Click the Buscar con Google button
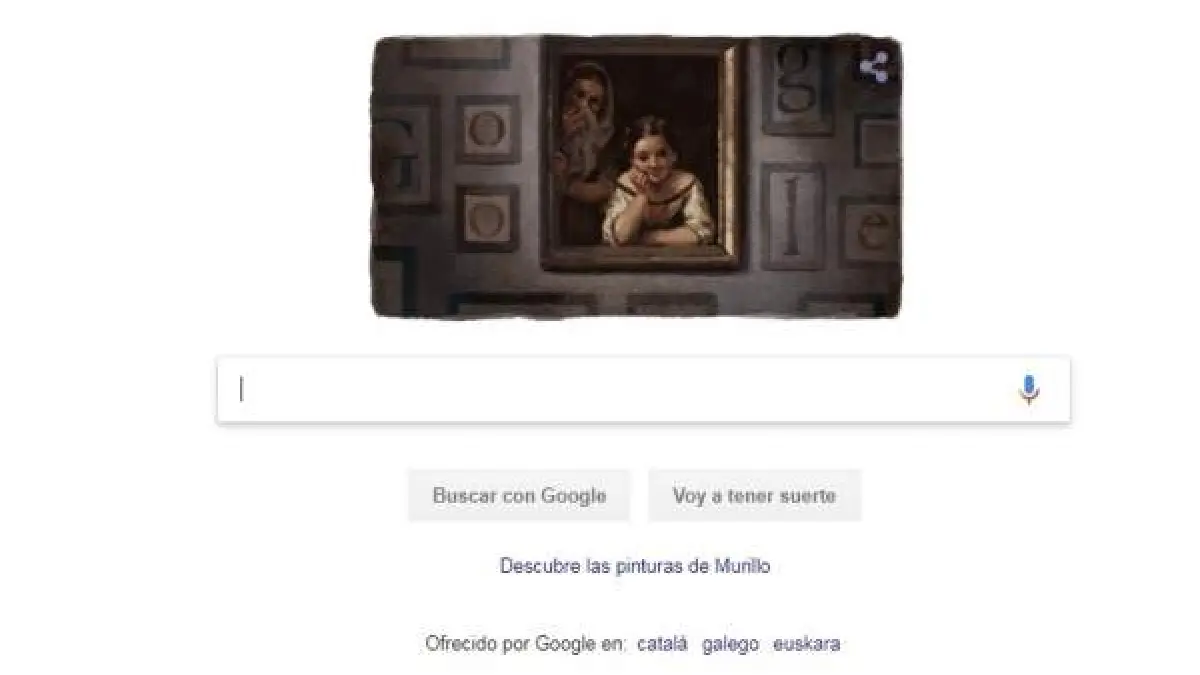This screenshot has height=675, width=1200. [519, 496]
